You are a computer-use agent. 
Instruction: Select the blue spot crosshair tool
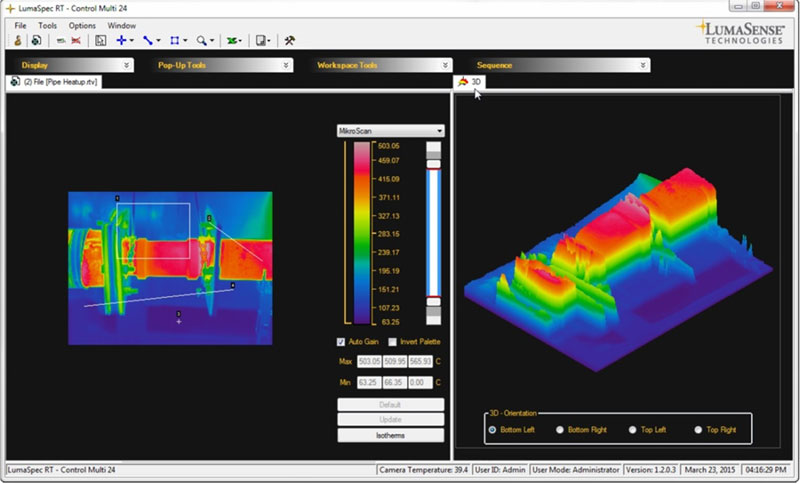coord(121,40)
